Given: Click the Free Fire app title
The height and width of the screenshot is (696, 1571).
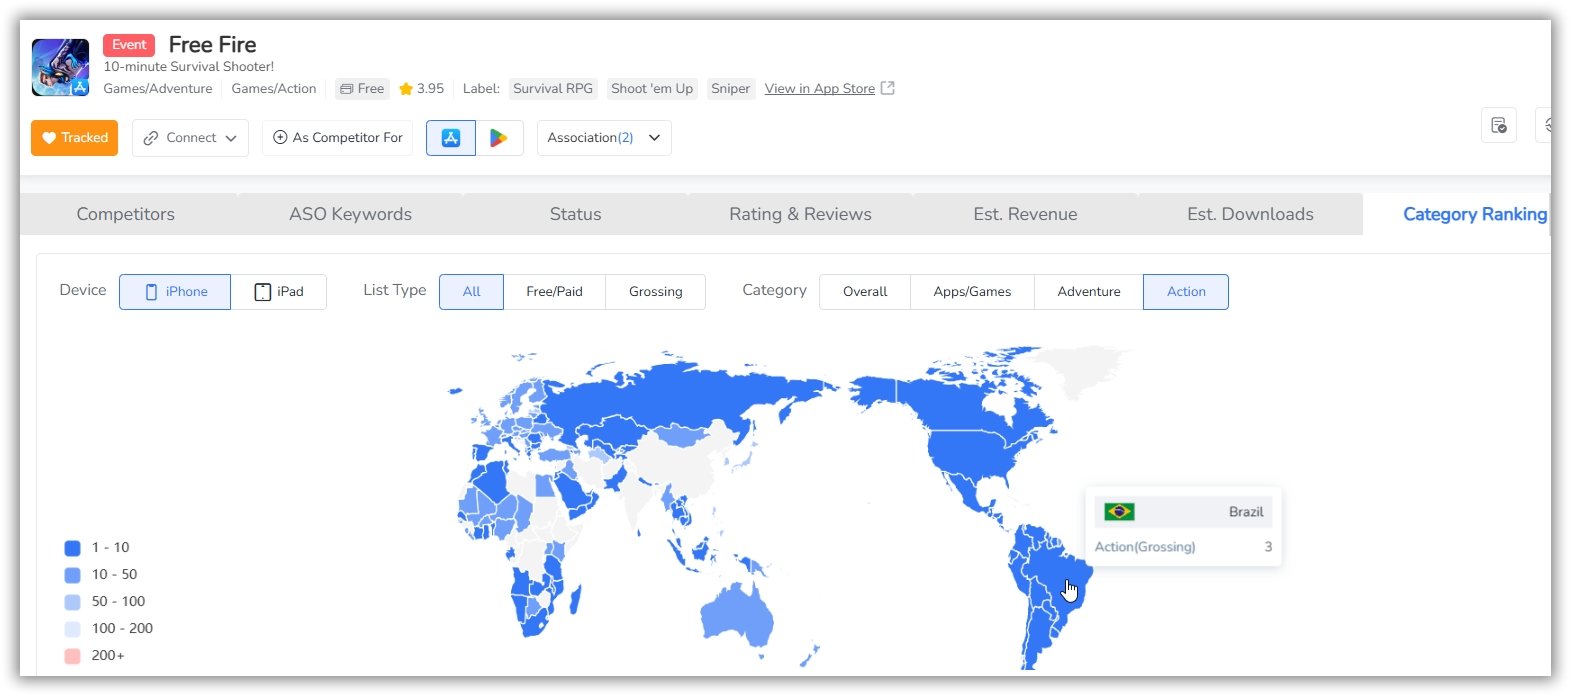Looking at the screenshot, I should 213,45.
